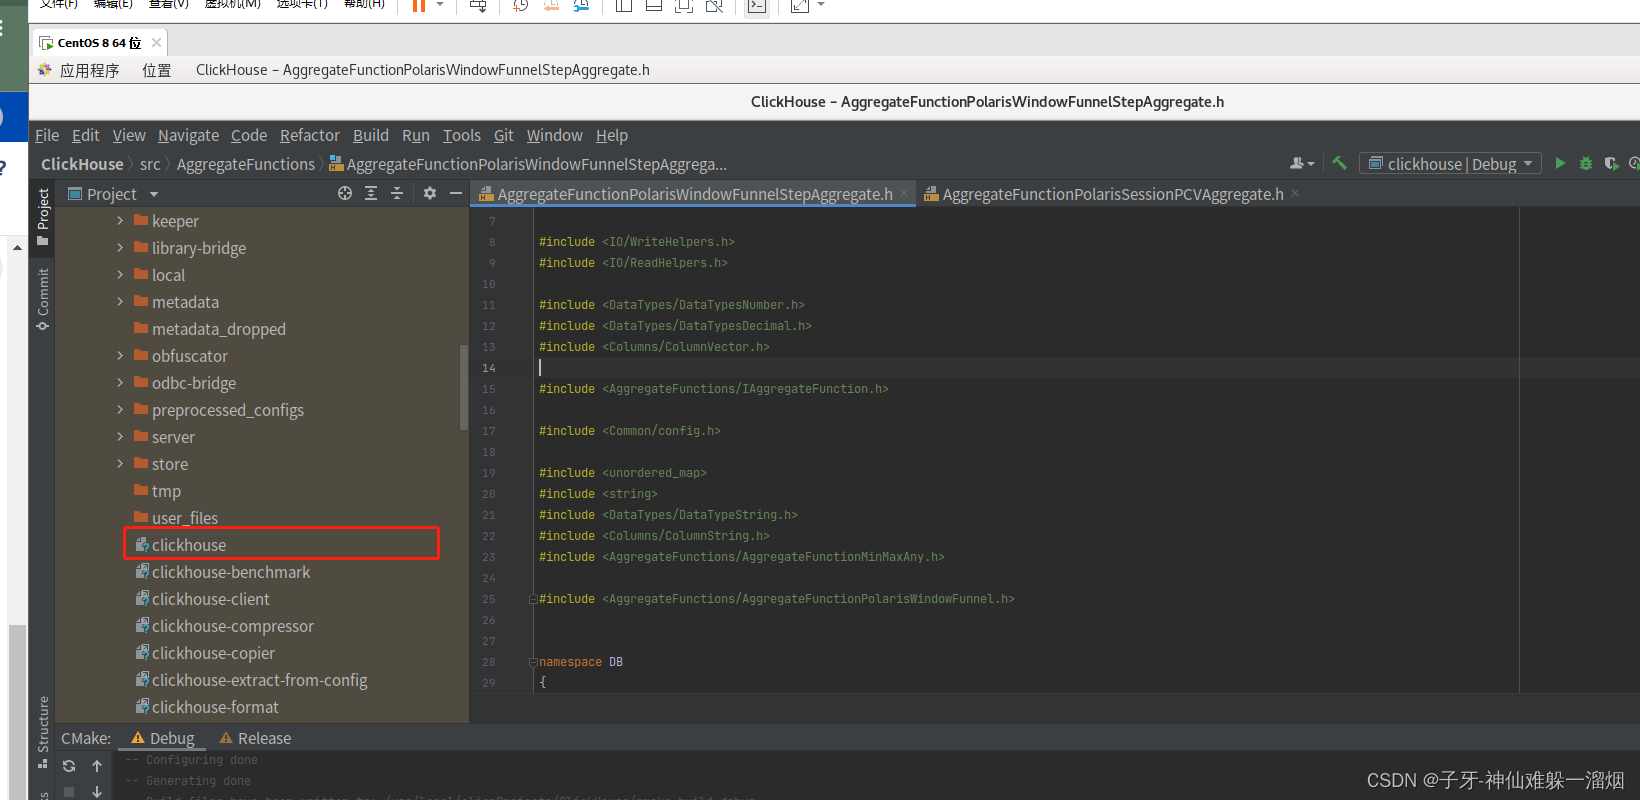The image size is (1640, 800).
Task: Open the Navigate menu
Action: coord(188,135)
